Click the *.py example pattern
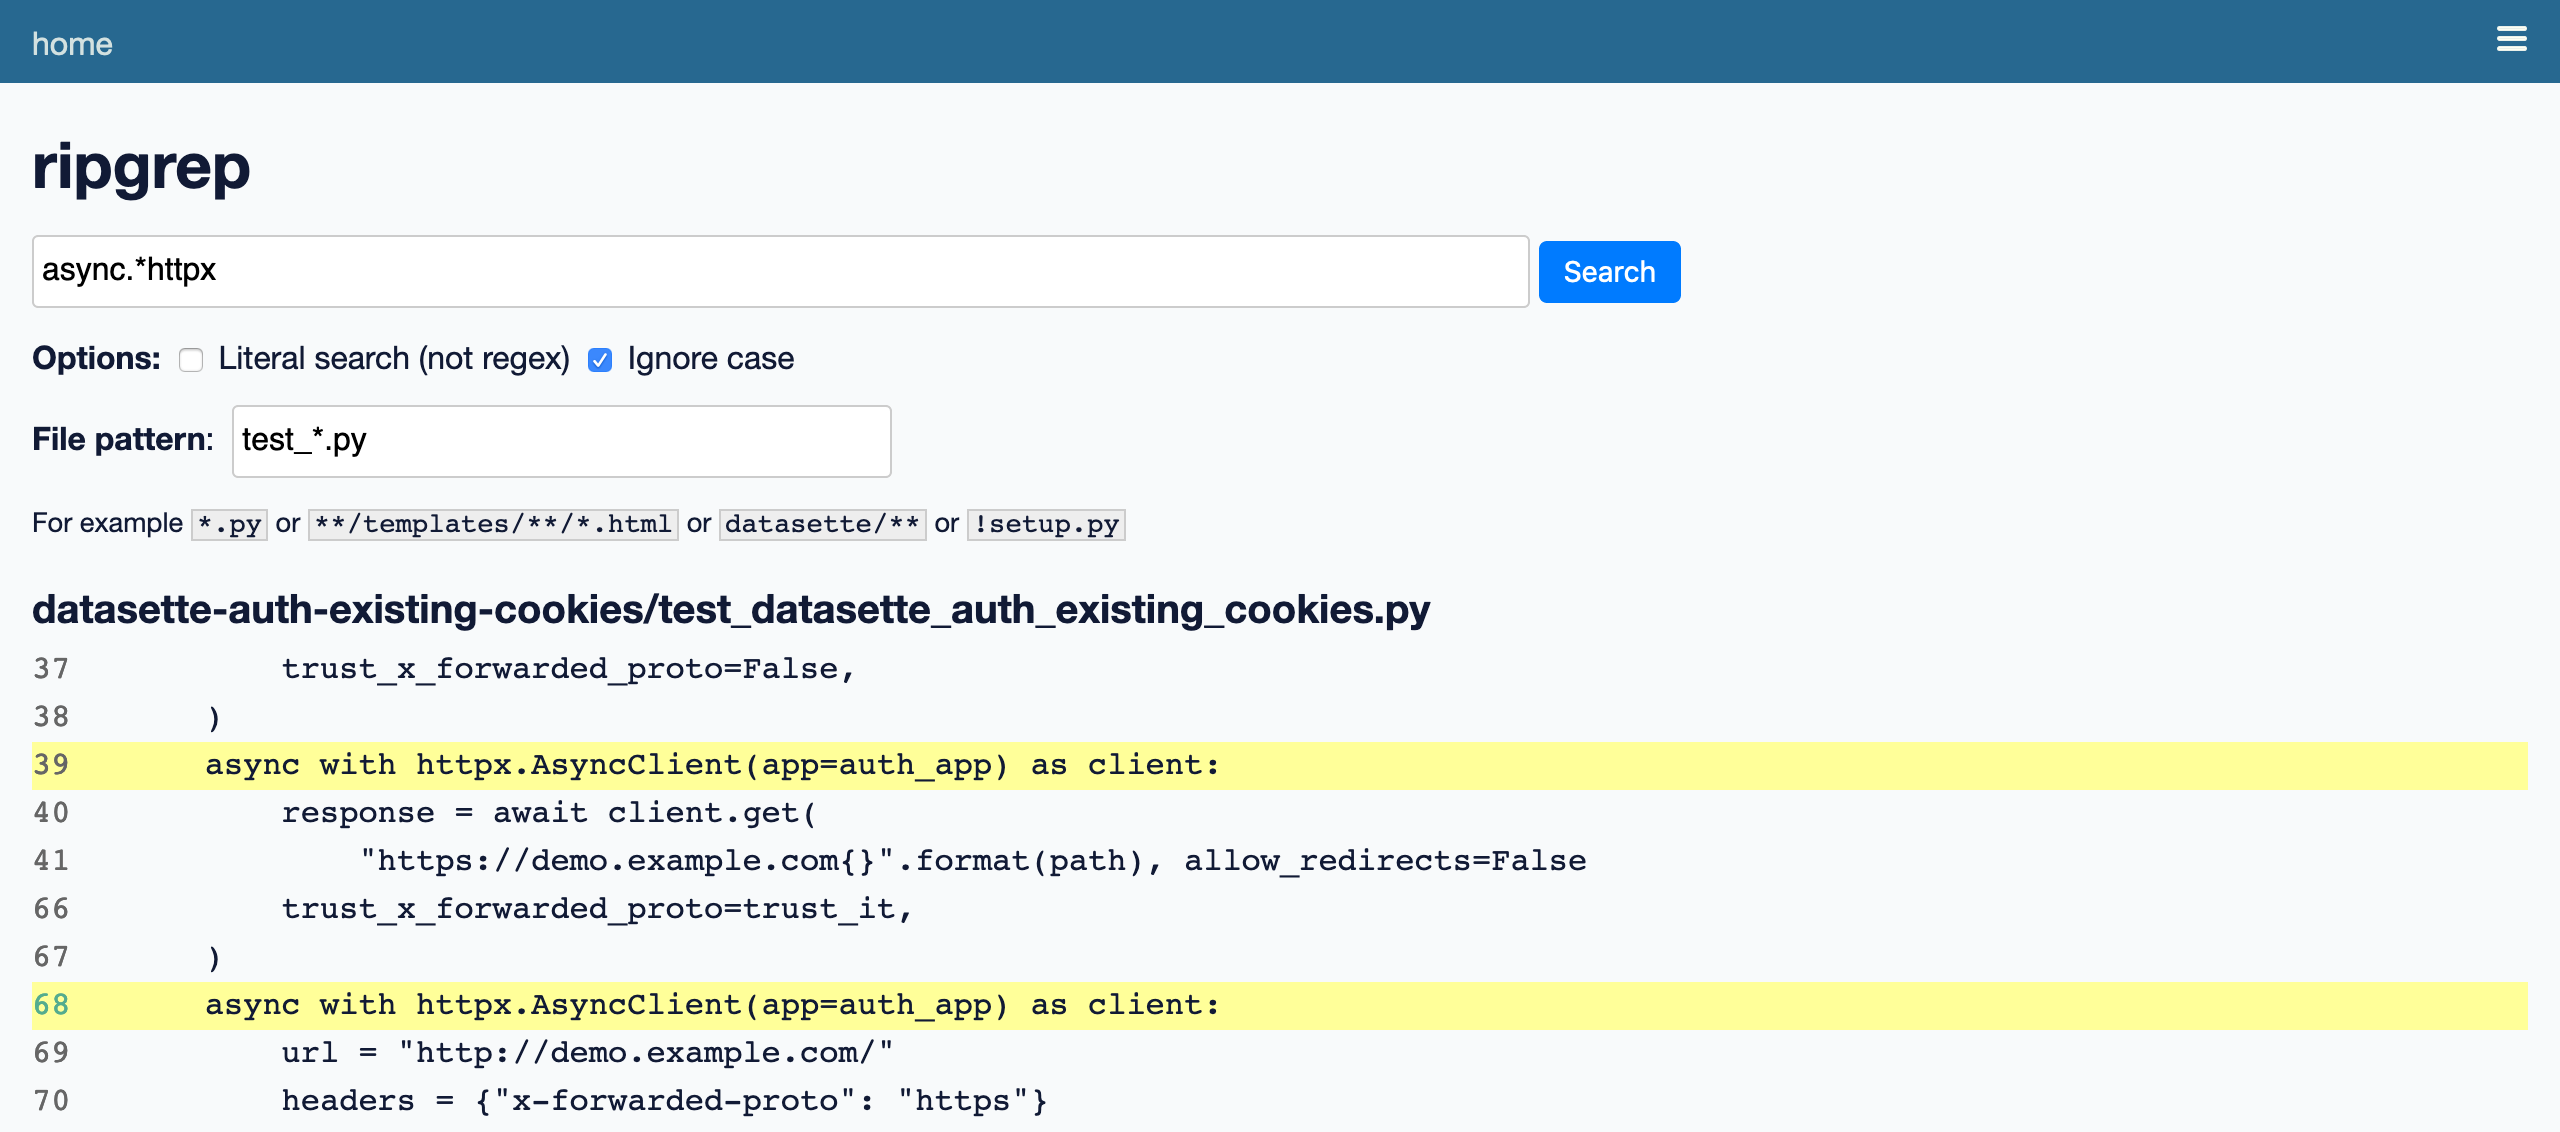This screenshot has height=1132, width=2560. coord(229,524)
